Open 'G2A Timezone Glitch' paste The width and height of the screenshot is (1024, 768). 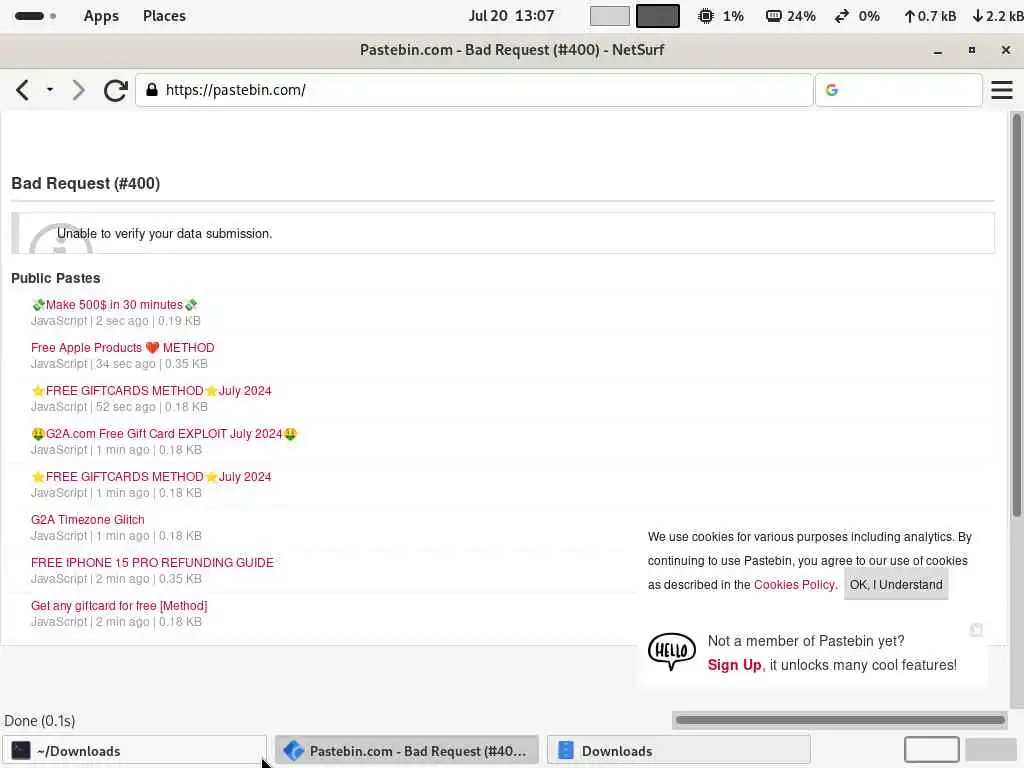pos(88,520)
